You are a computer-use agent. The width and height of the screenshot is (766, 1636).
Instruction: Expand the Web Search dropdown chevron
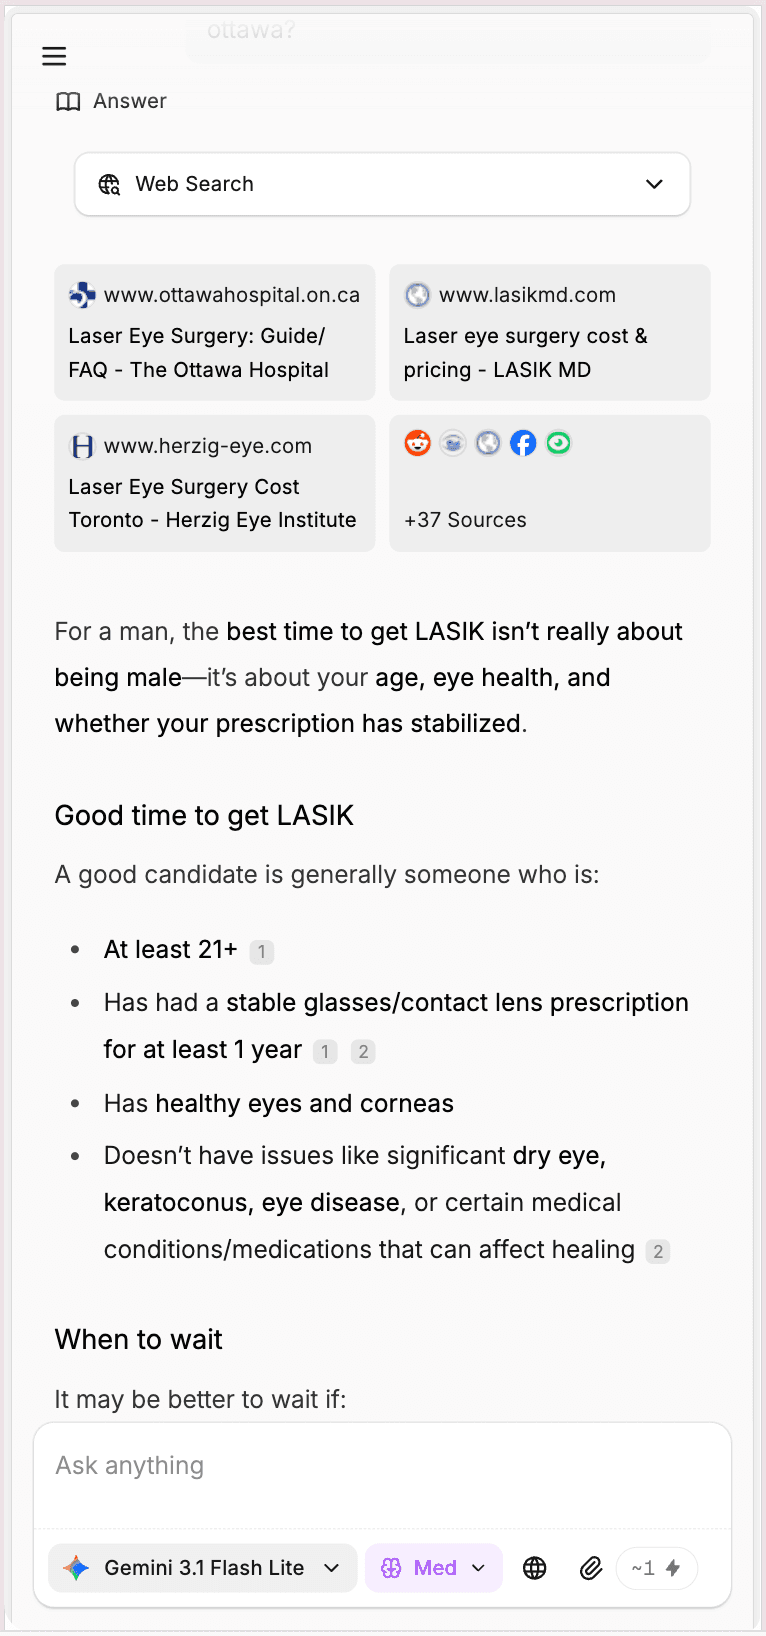[654, 184]
